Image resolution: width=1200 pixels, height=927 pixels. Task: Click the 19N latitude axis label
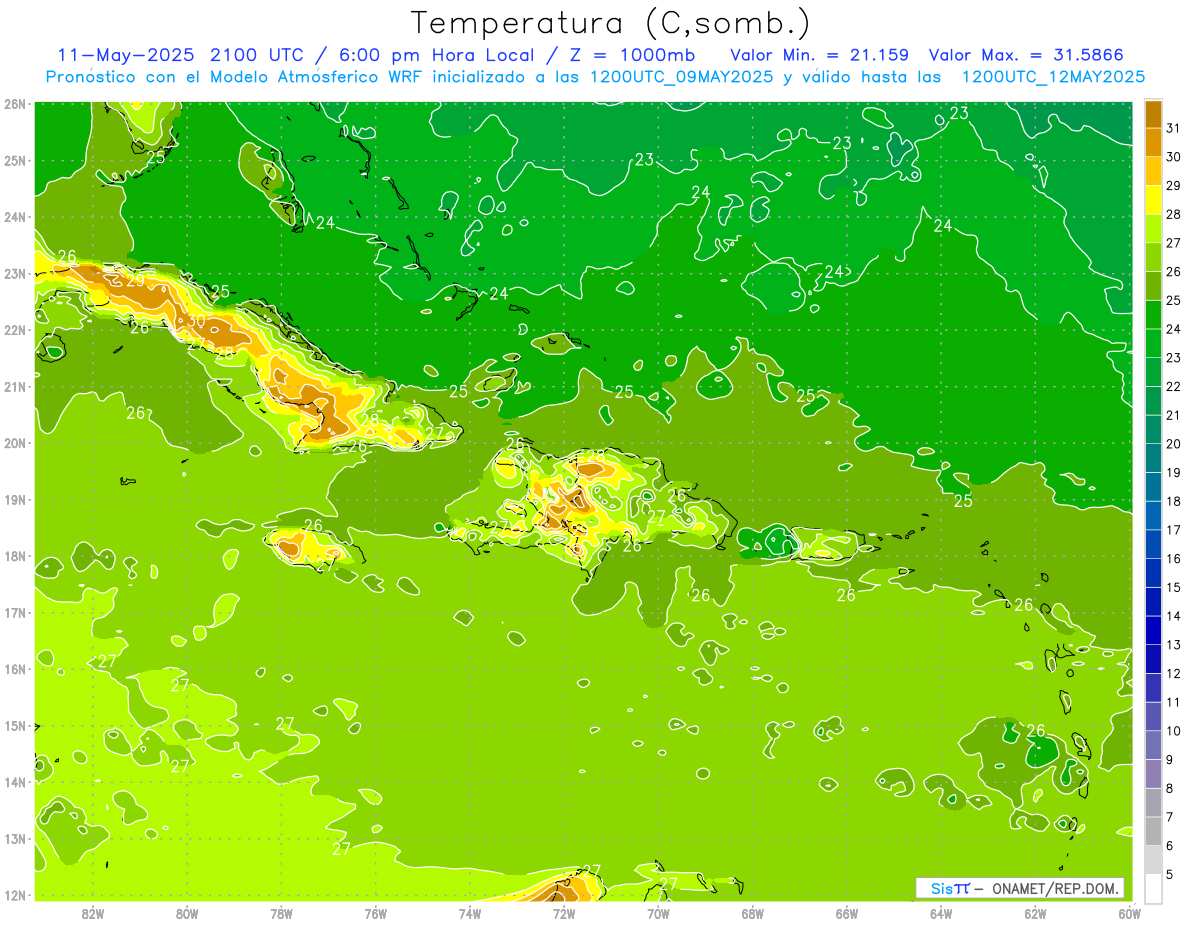click(x=14, y=499)
